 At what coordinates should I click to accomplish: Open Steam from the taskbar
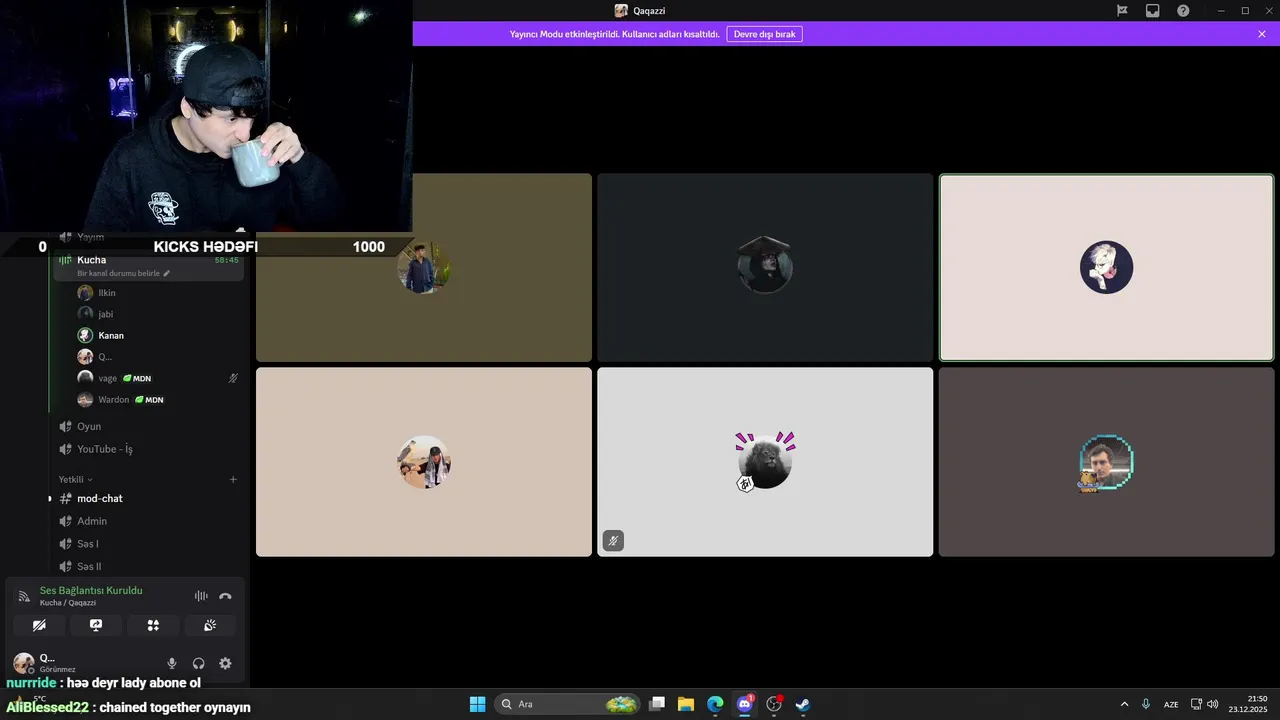802,704
